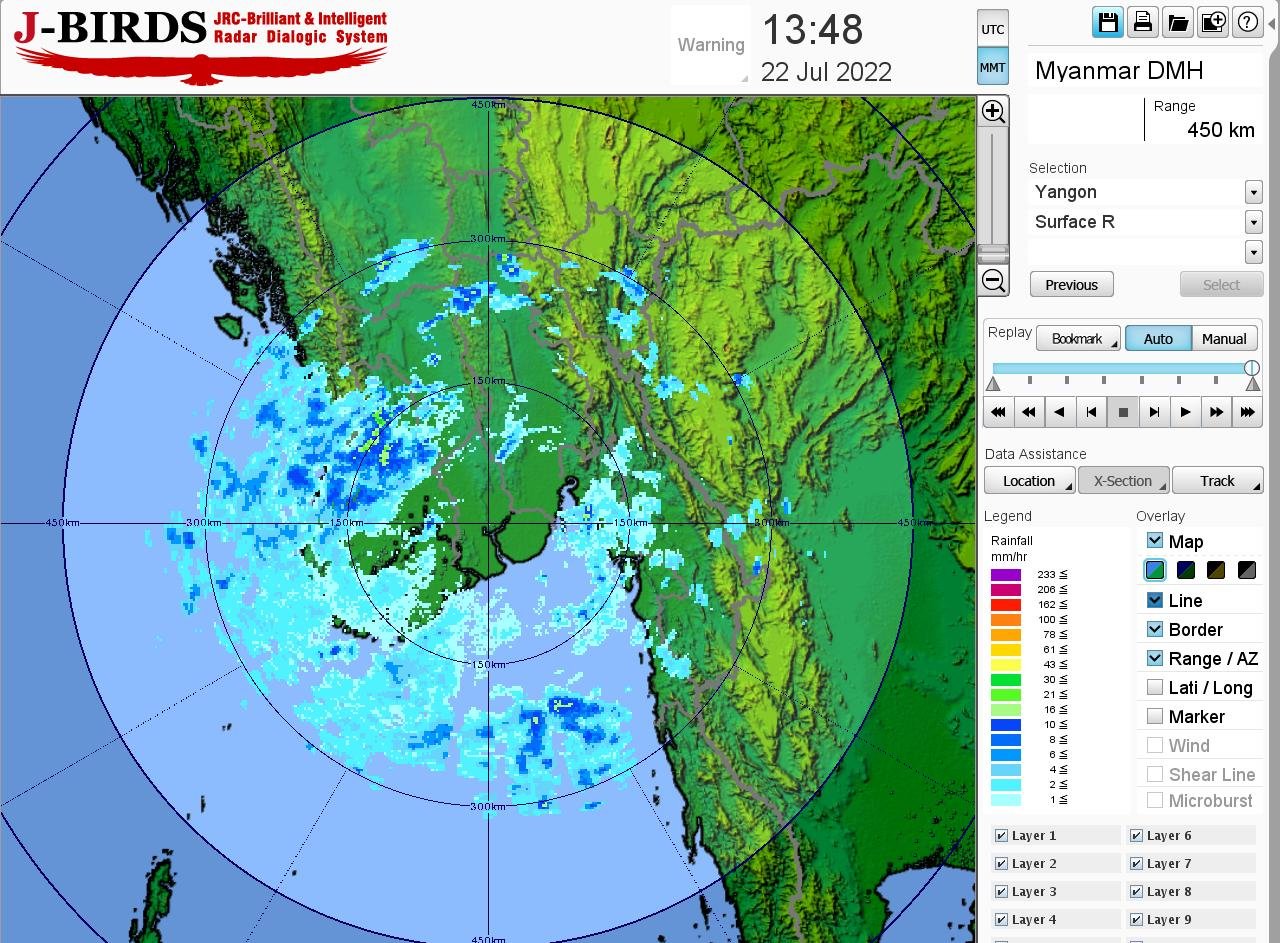The width and height of the screenshot is (1284, 943).
Task: Switch time display to UTC
Action: pos(992,29)
